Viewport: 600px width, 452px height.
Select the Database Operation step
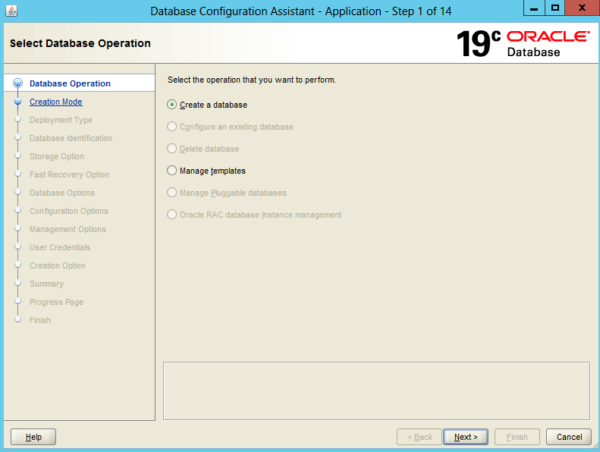[70, 83]
